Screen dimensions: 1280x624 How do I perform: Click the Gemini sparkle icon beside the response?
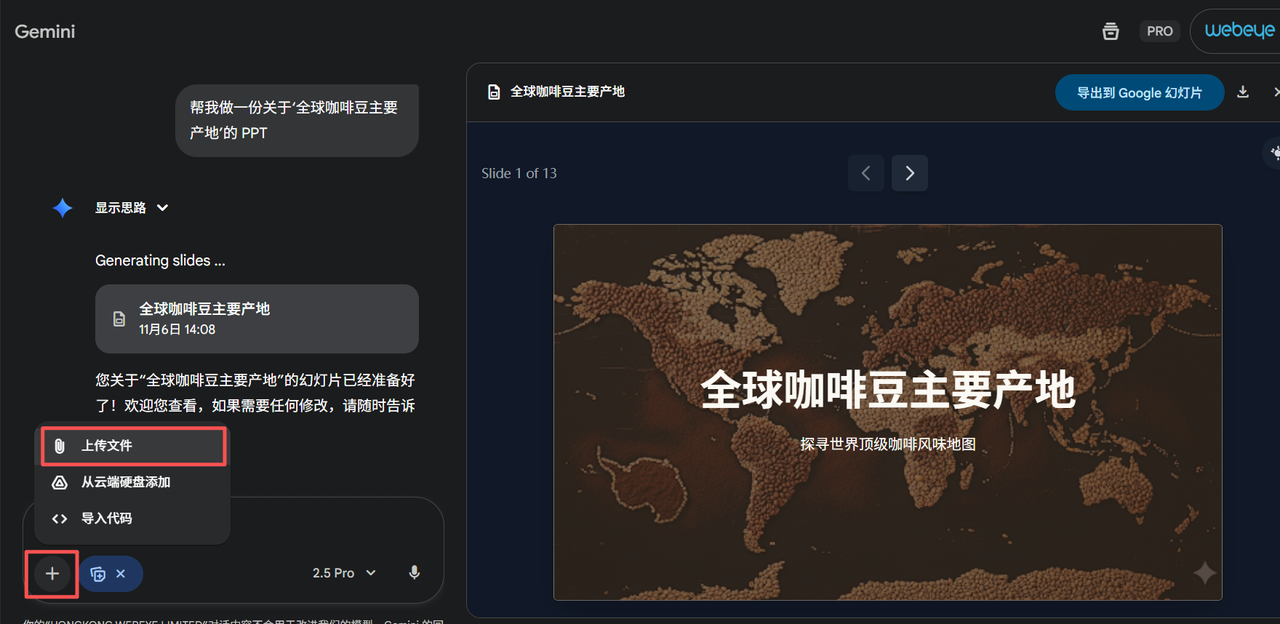point(62,208)
